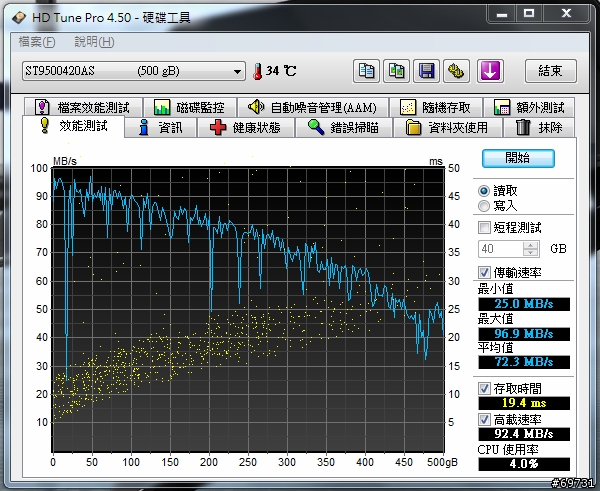Switch to the 檔案效能測試 tab
600x491 pixels.
83,107
